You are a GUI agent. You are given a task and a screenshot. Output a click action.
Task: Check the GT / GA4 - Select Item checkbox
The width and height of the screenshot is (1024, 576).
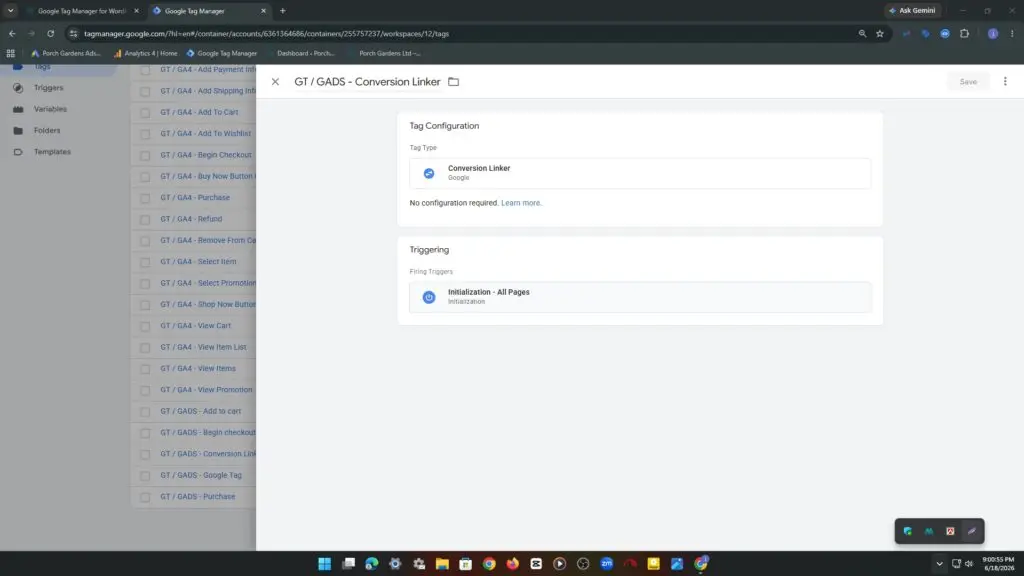coord(145,262)
